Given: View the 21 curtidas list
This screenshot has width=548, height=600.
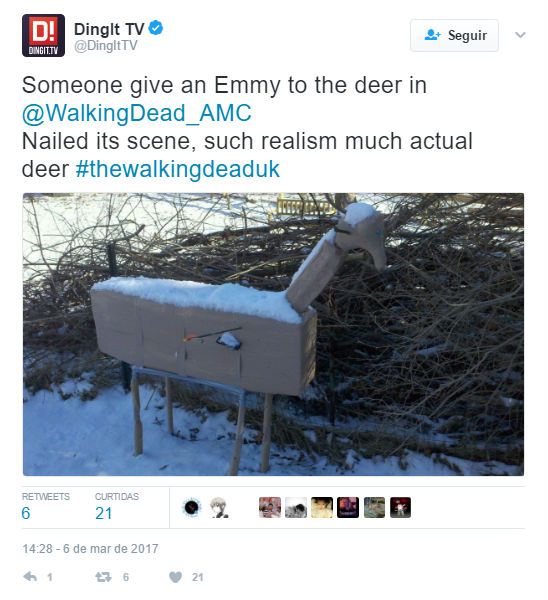Looking at the screenshot, I should click(117, 507).
